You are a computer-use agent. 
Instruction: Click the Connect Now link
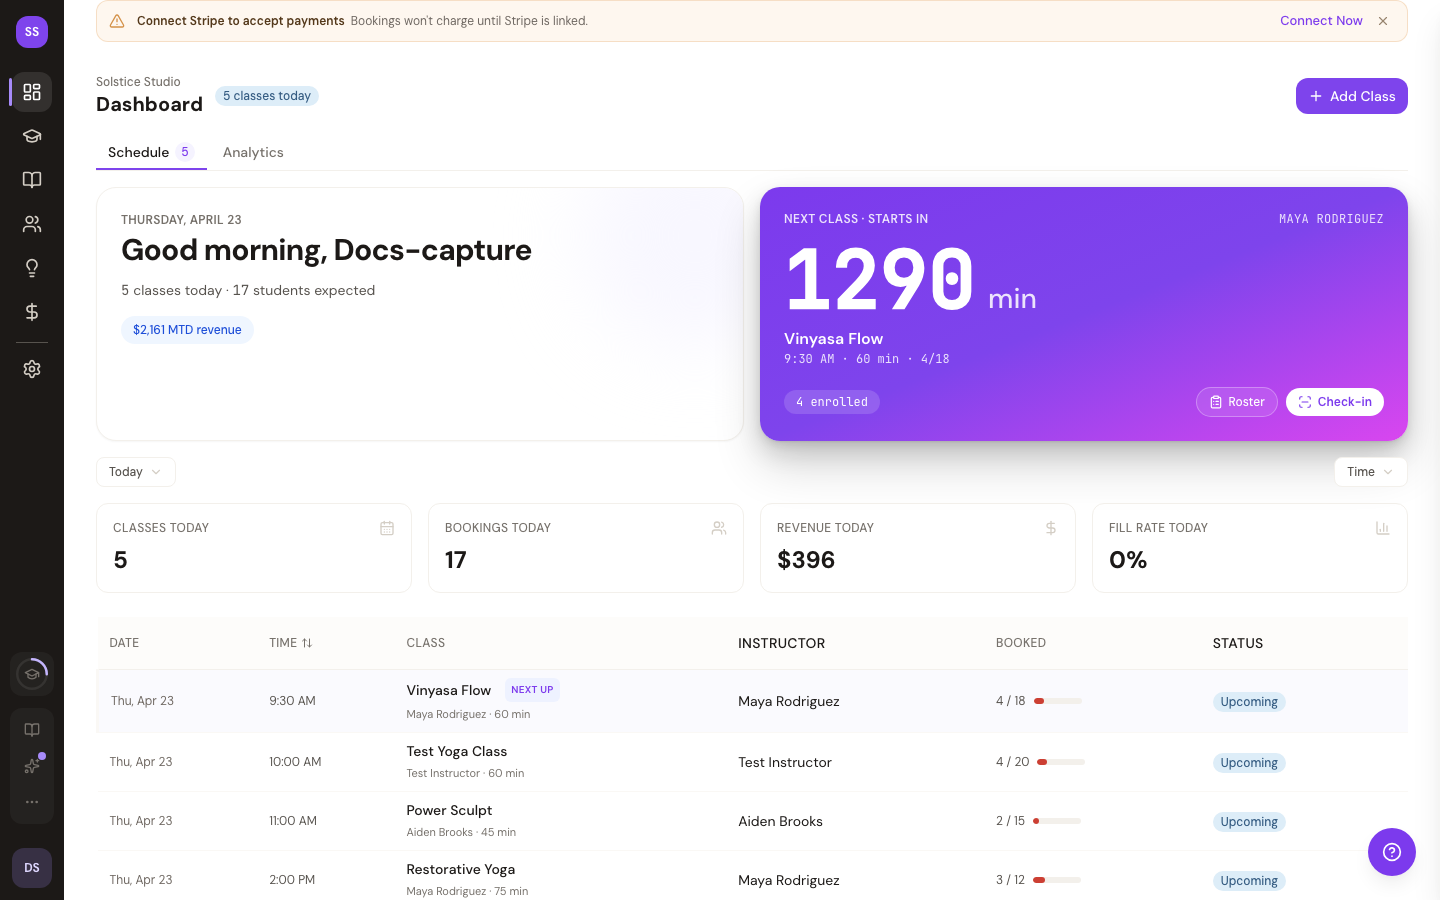(1321, 21)
